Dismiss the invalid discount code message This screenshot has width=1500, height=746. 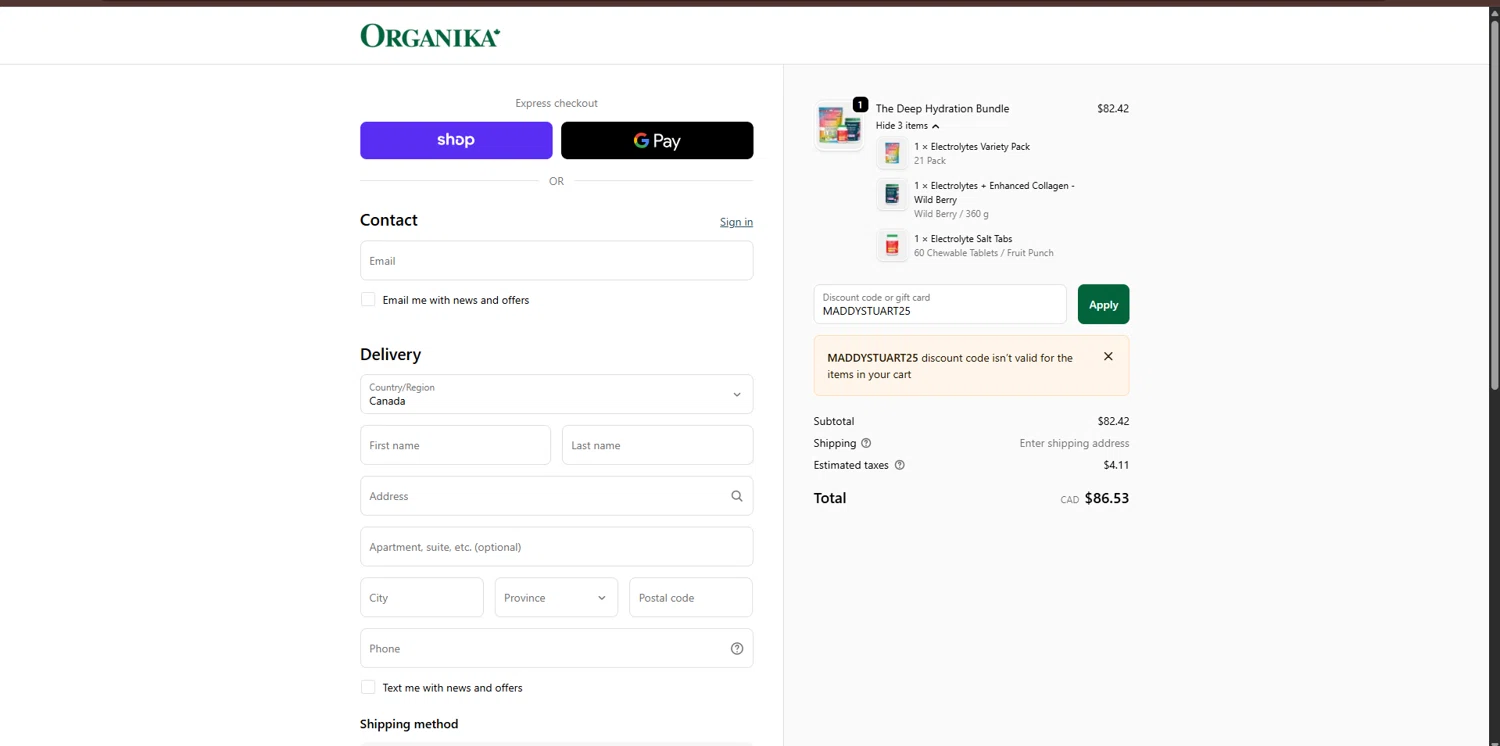1108,356
